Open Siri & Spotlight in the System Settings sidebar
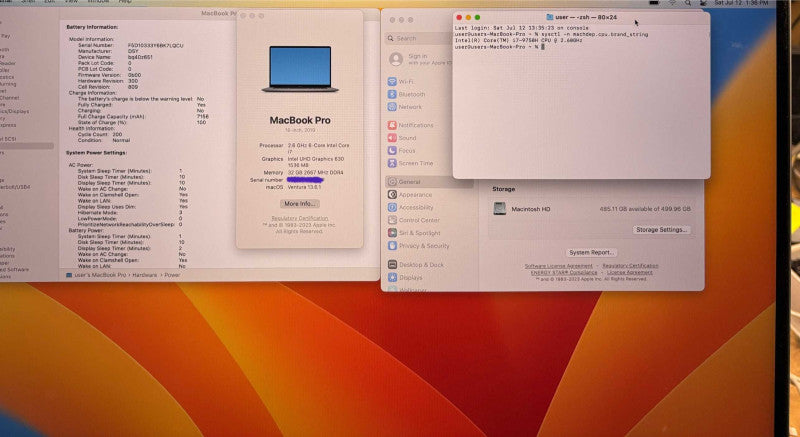 (x=414, y=233)
